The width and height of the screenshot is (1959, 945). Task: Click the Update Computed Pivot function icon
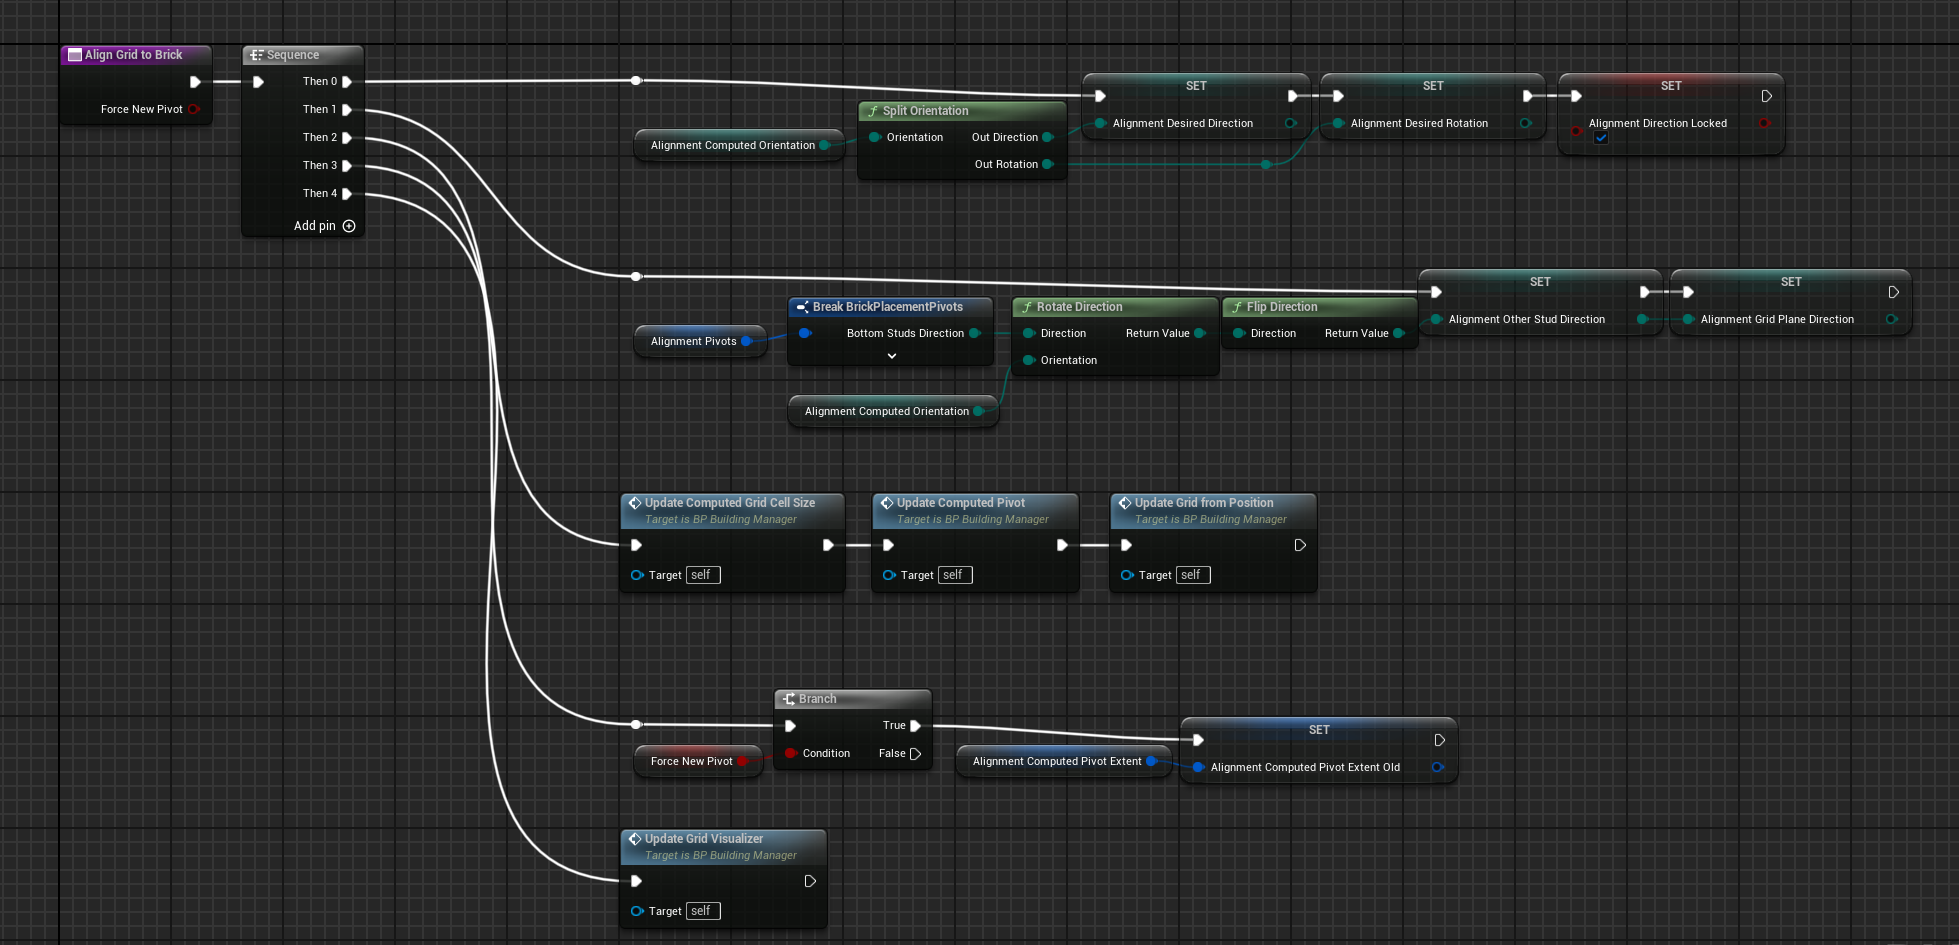(x=888, y=502)
